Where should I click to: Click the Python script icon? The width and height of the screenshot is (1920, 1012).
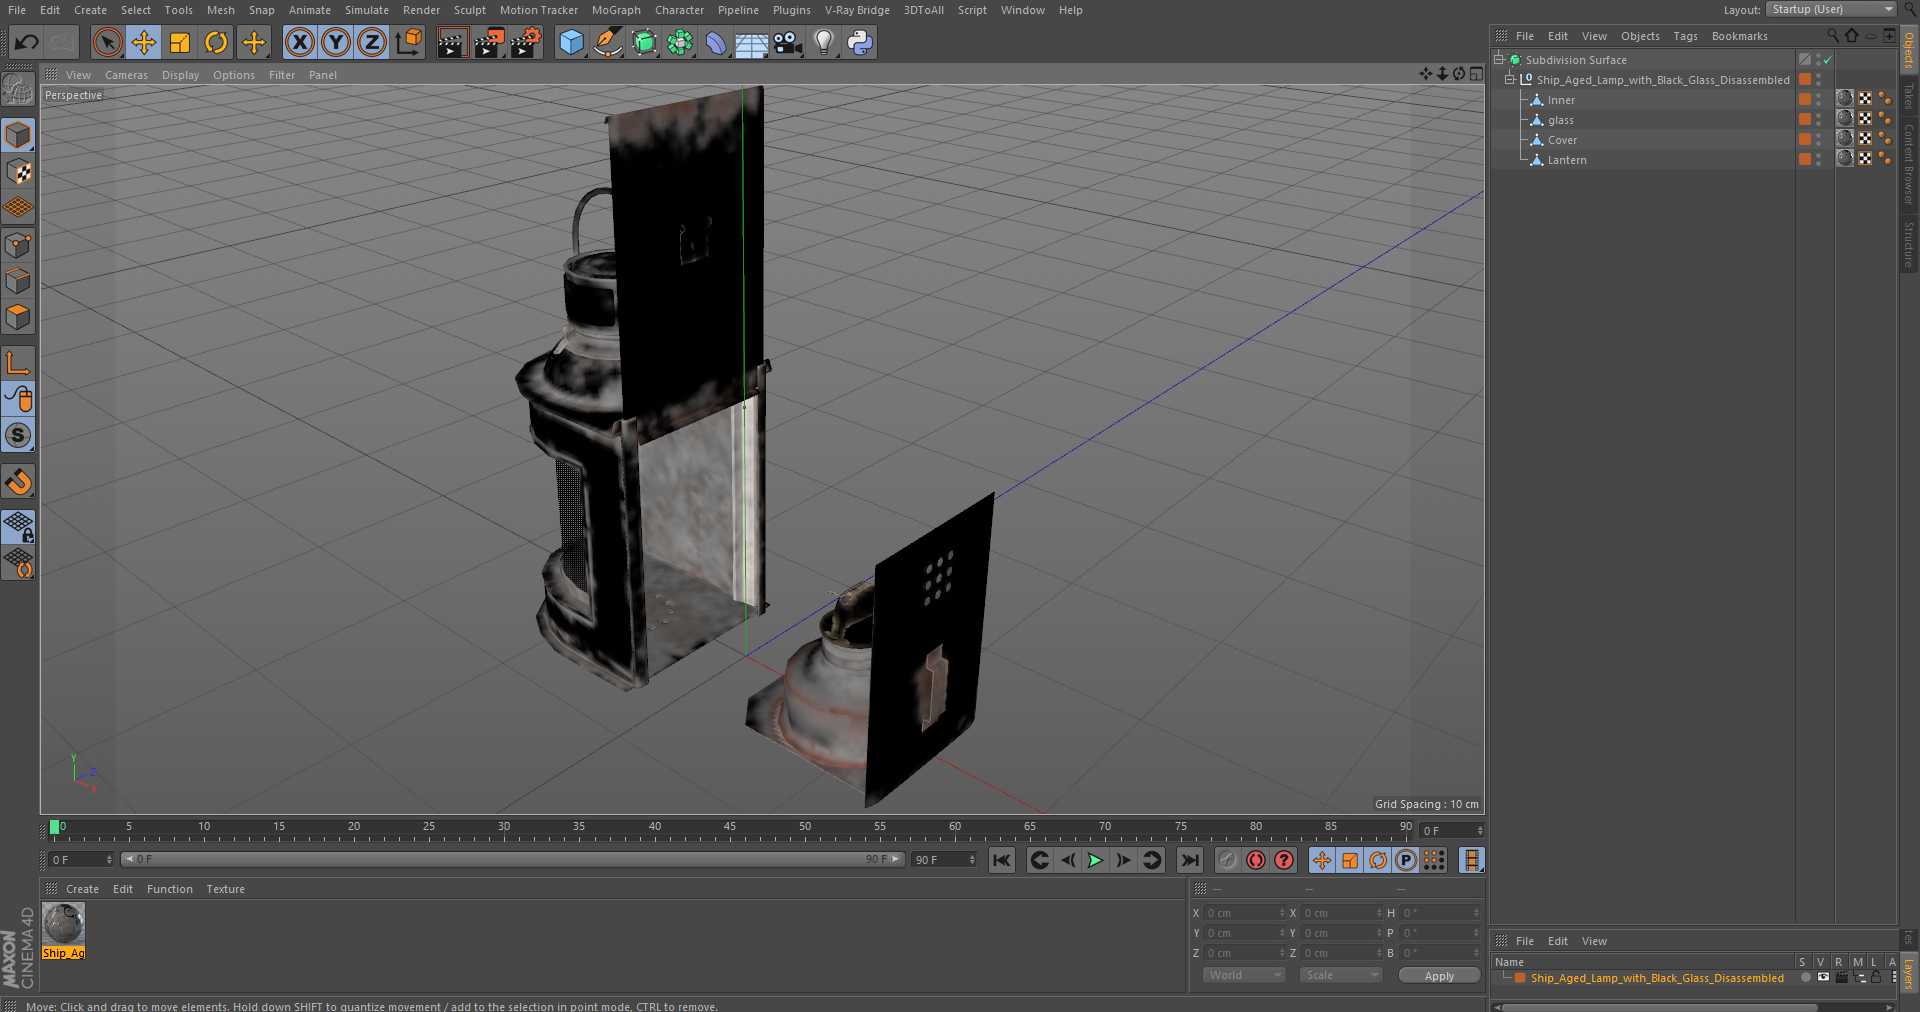(x=860, y=42)
